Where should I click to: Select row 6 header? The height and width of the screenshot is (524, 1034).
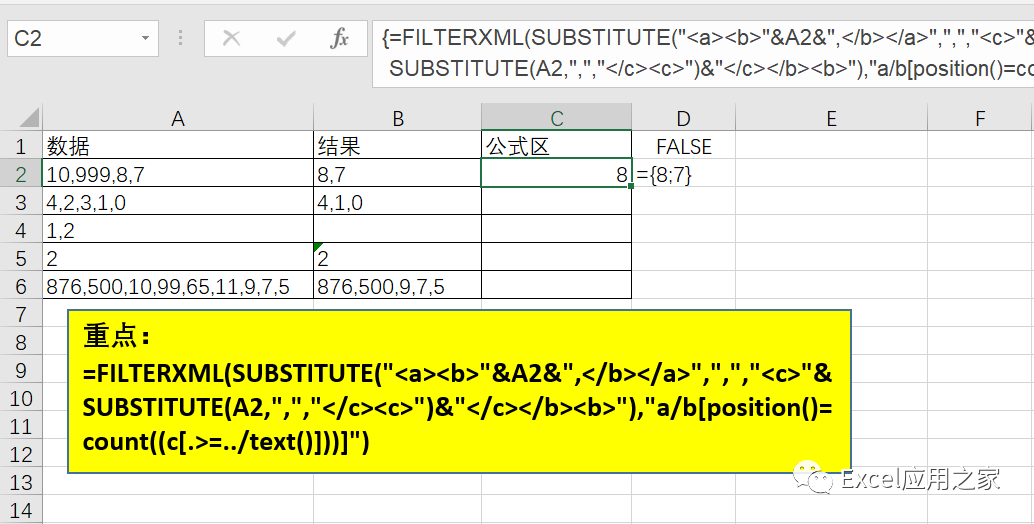point(21,285)
